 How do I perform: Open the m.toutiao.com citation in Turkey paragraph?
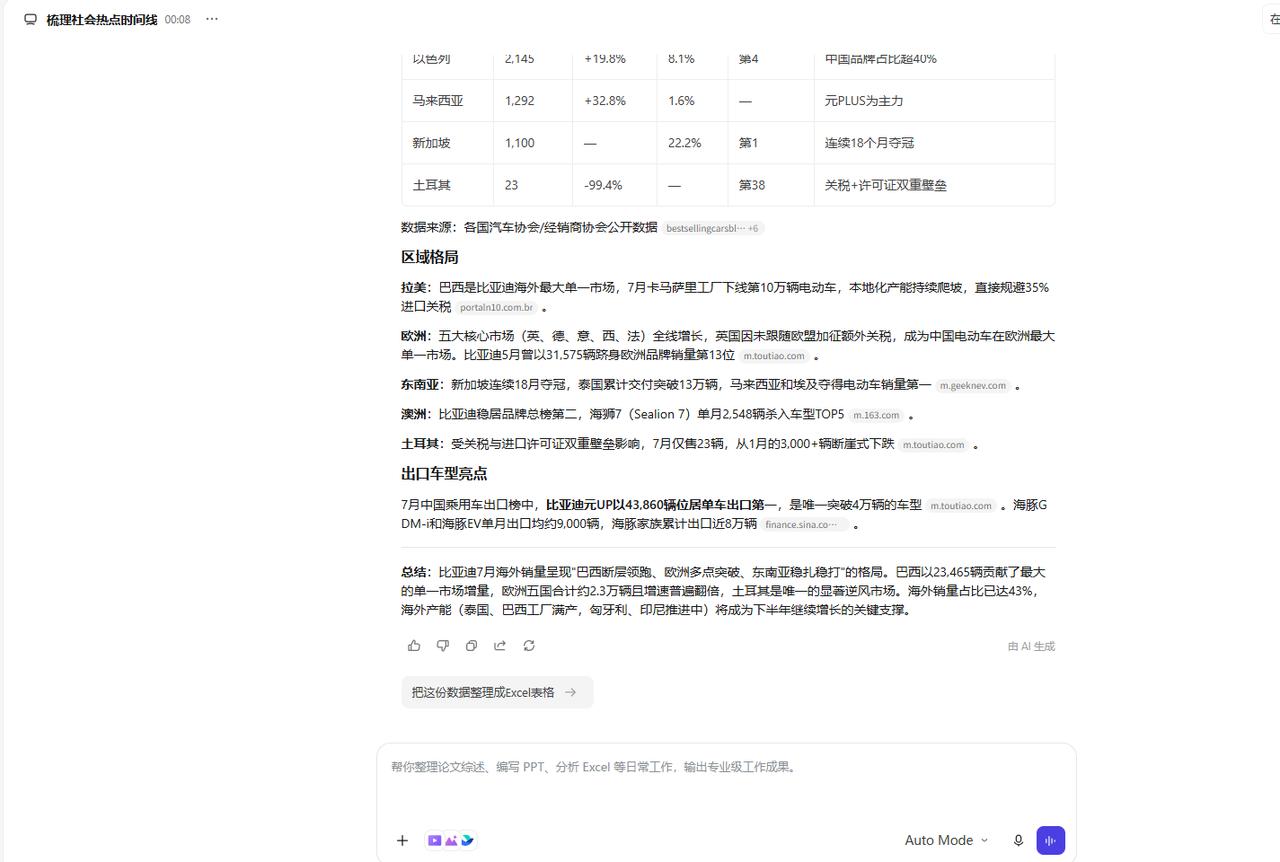[x=934, y=445]
